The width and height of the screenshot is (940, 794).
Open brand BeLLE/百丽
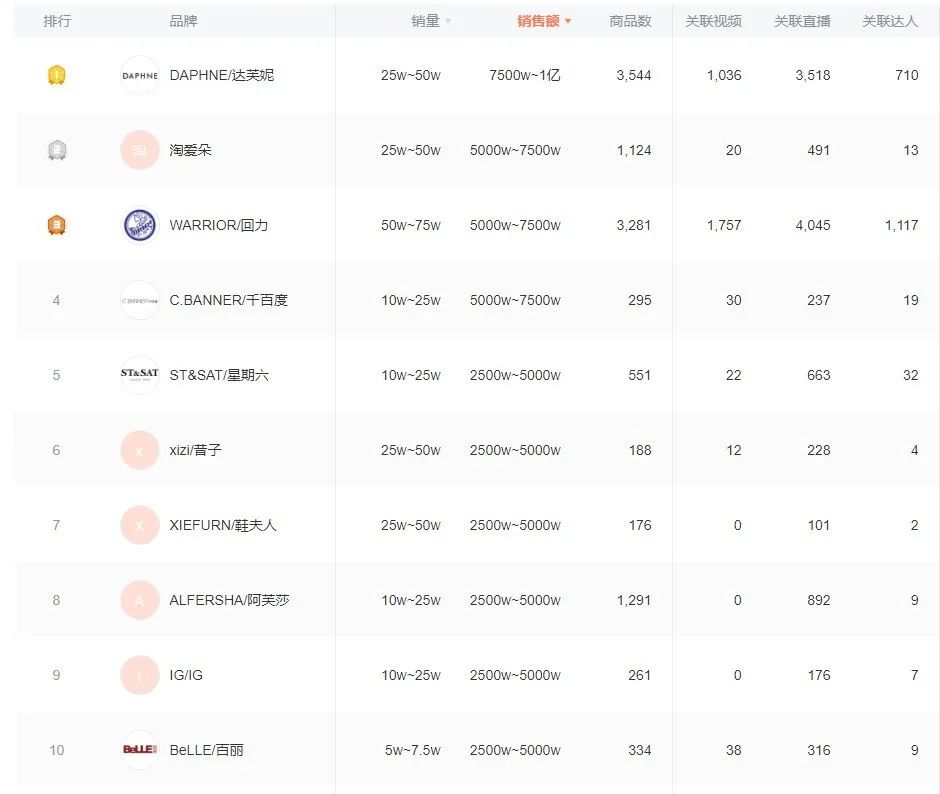[206, 750]
